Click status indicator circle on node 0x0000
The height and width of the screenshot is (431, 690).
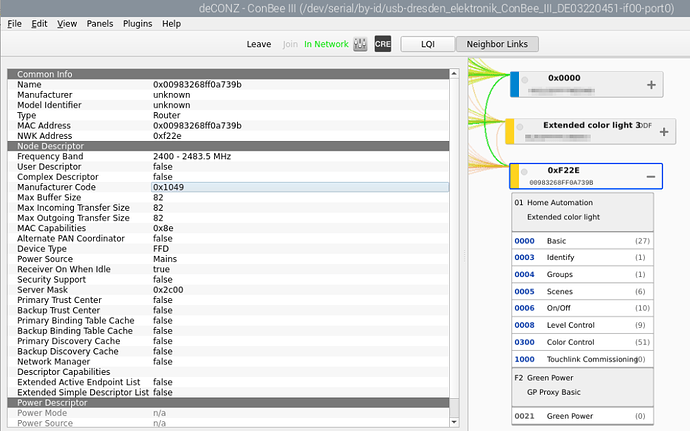click(527, 80)
